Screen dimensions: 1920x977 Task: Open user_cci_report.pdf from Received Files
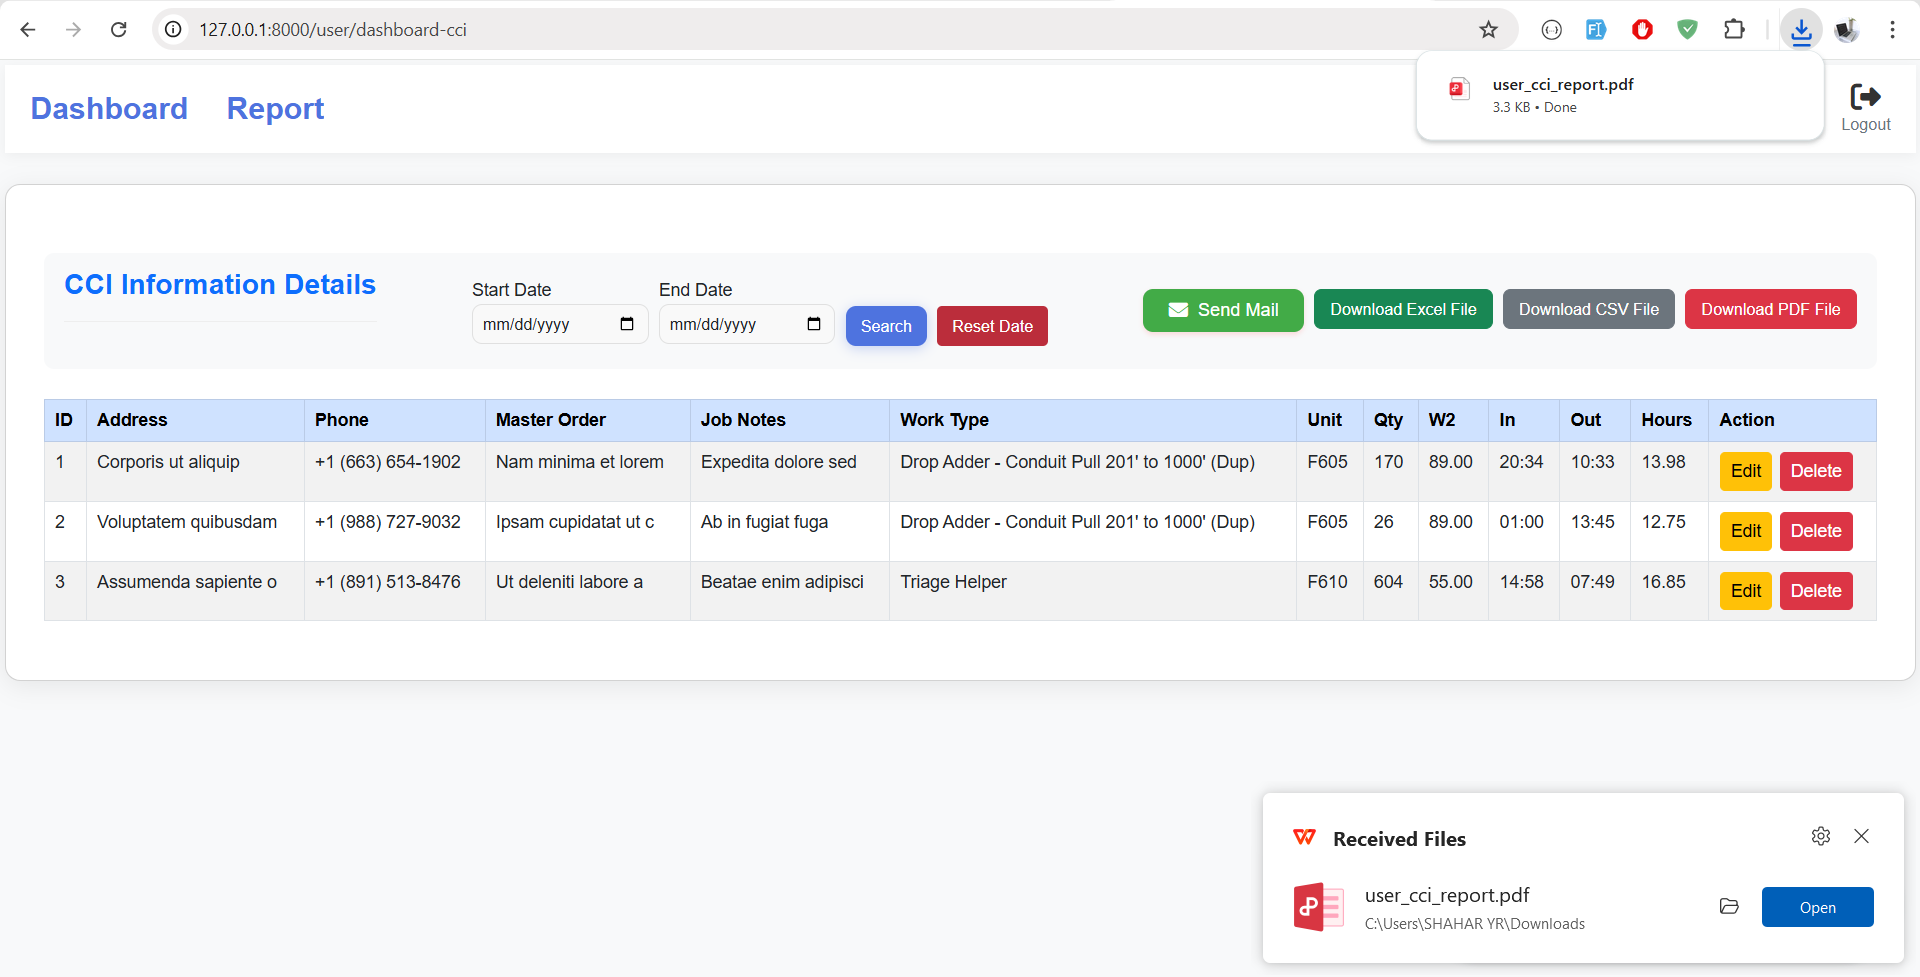pos(1817,907)
